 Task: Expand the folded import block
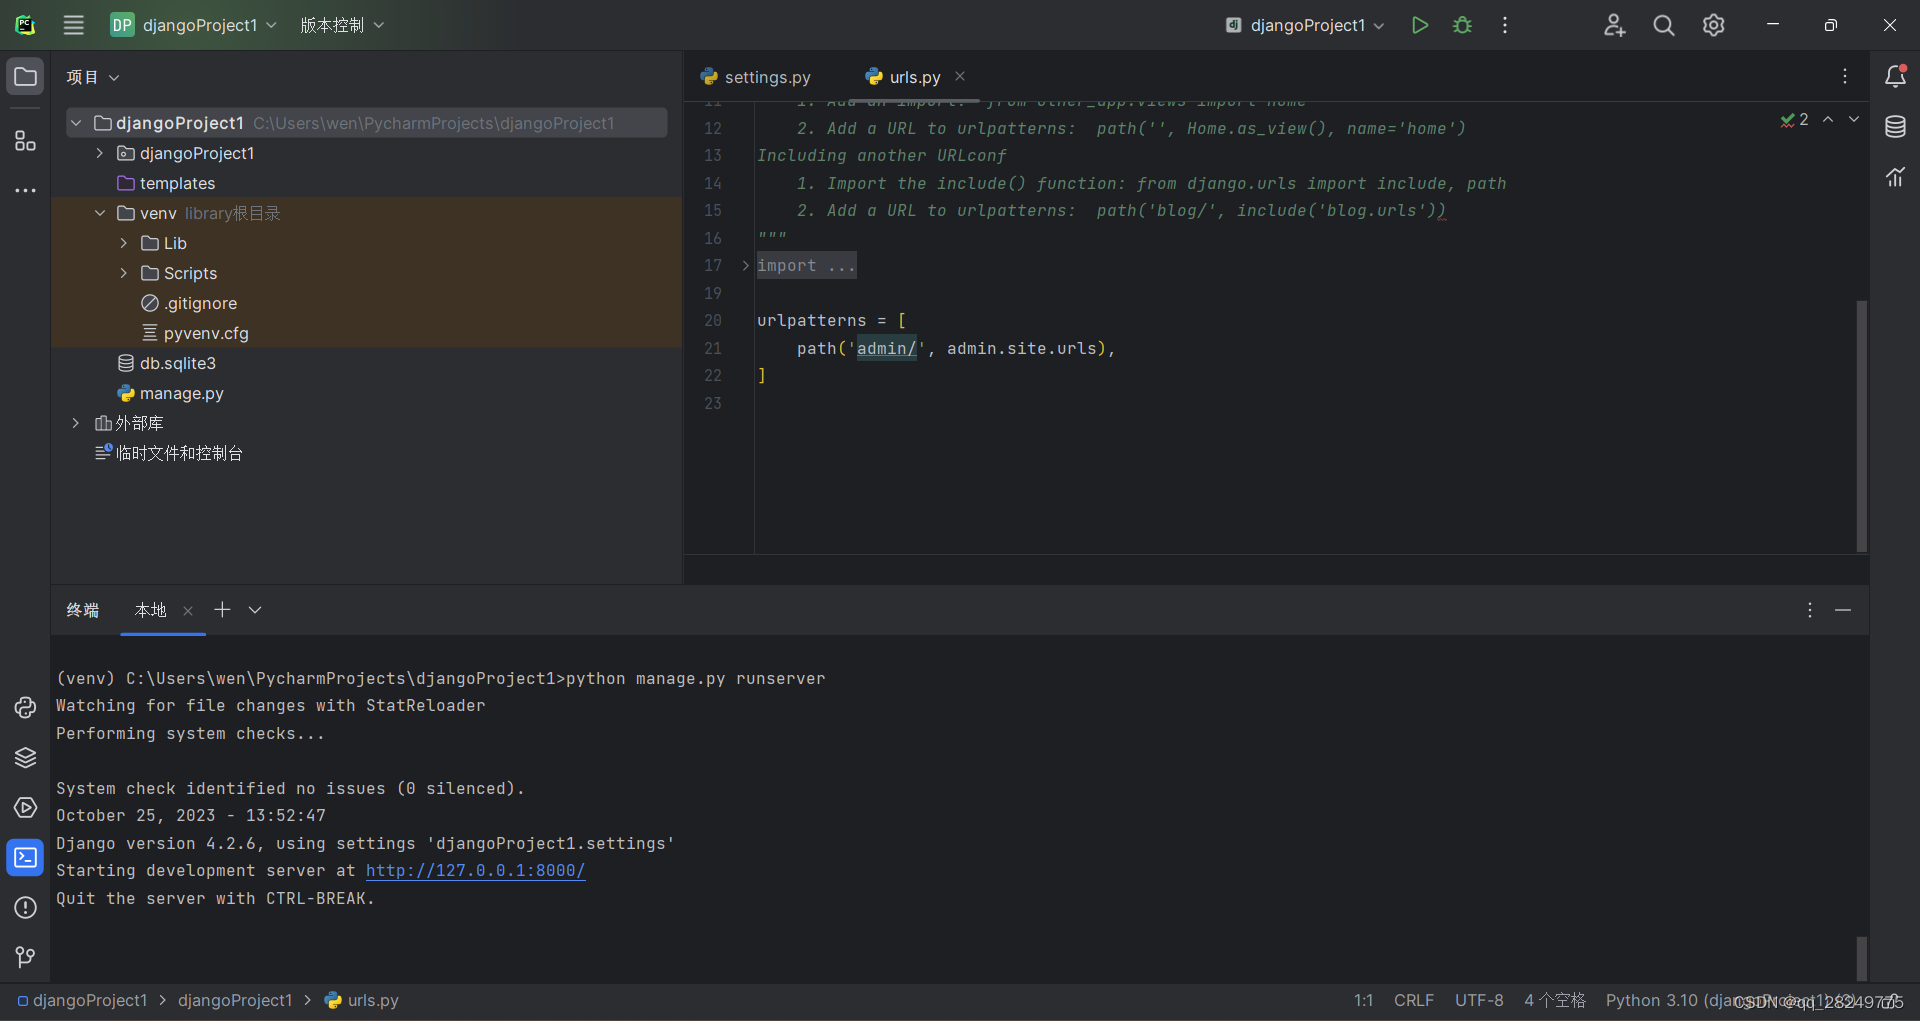(x=745, y=266)
